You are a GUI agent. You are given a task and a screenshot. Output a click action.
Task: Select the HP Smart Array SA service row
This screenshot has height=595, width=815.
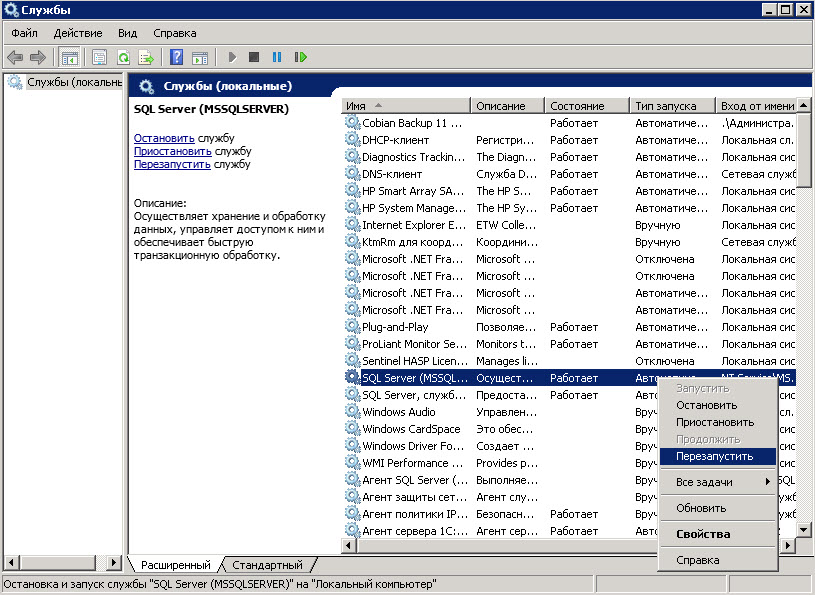point(569,191)
